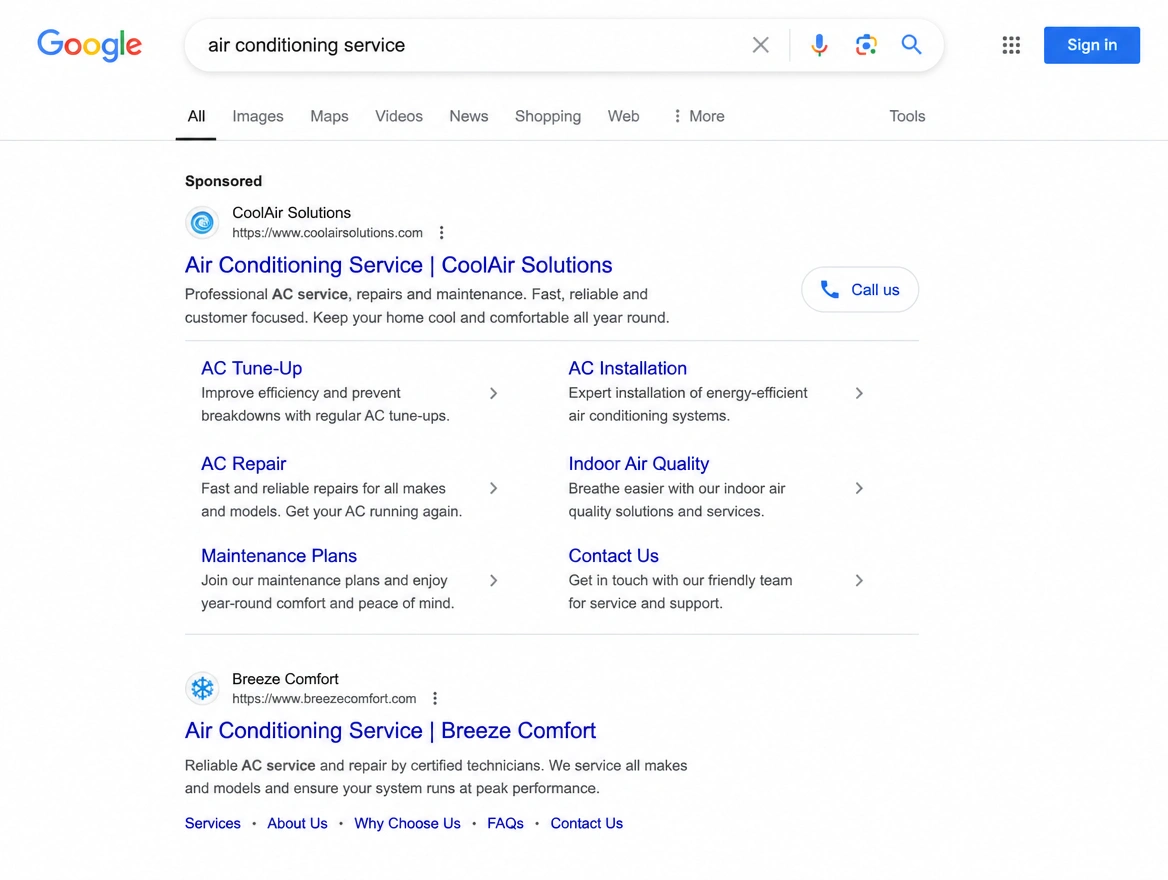The width and height of the screenshot is (1168, 880).
Task: Click the https://www.breezecomfort.com URL text
Action: 324,698
